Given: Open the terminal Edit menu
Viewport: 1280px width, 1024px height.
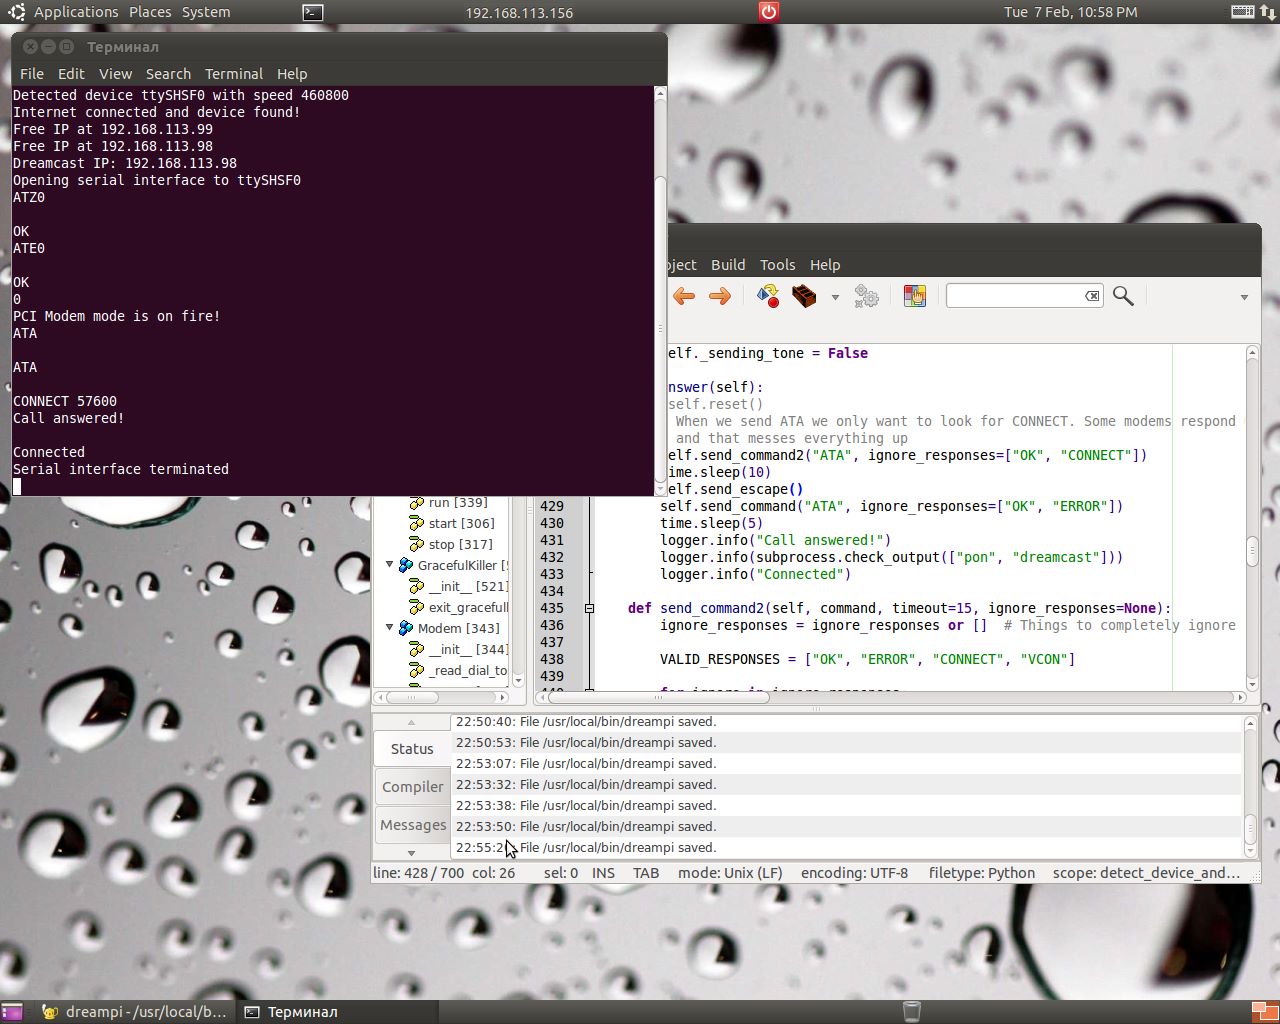Looking at the screenshot, I should coord(71,74).
